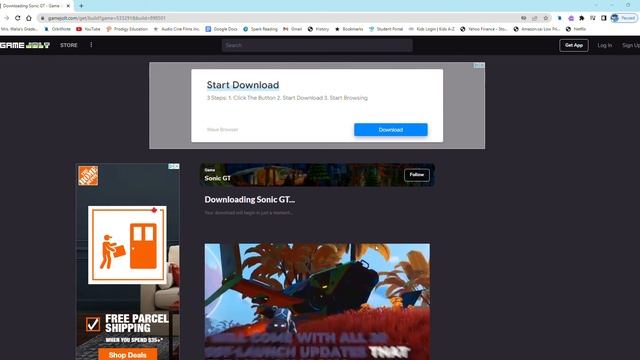The image size is (640, 360).
Task: Open the Kids Login Kids A-Z bookmark
Action: [431, 29]
